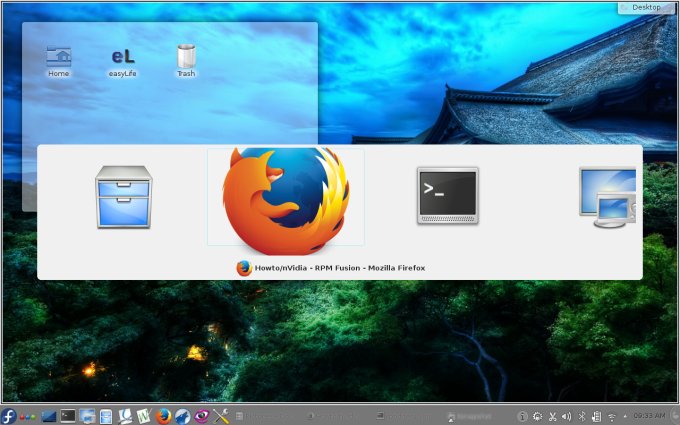Open the file cabinet file manager in the taskbar

[x=106, y=417]
